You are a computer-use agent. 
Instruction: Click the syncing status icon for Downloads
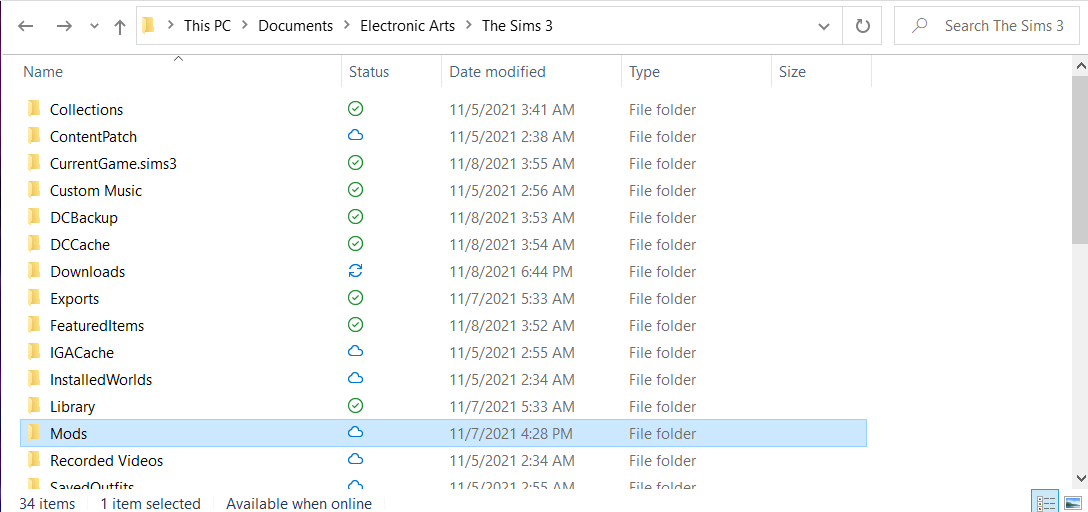[x=355, y=271]
